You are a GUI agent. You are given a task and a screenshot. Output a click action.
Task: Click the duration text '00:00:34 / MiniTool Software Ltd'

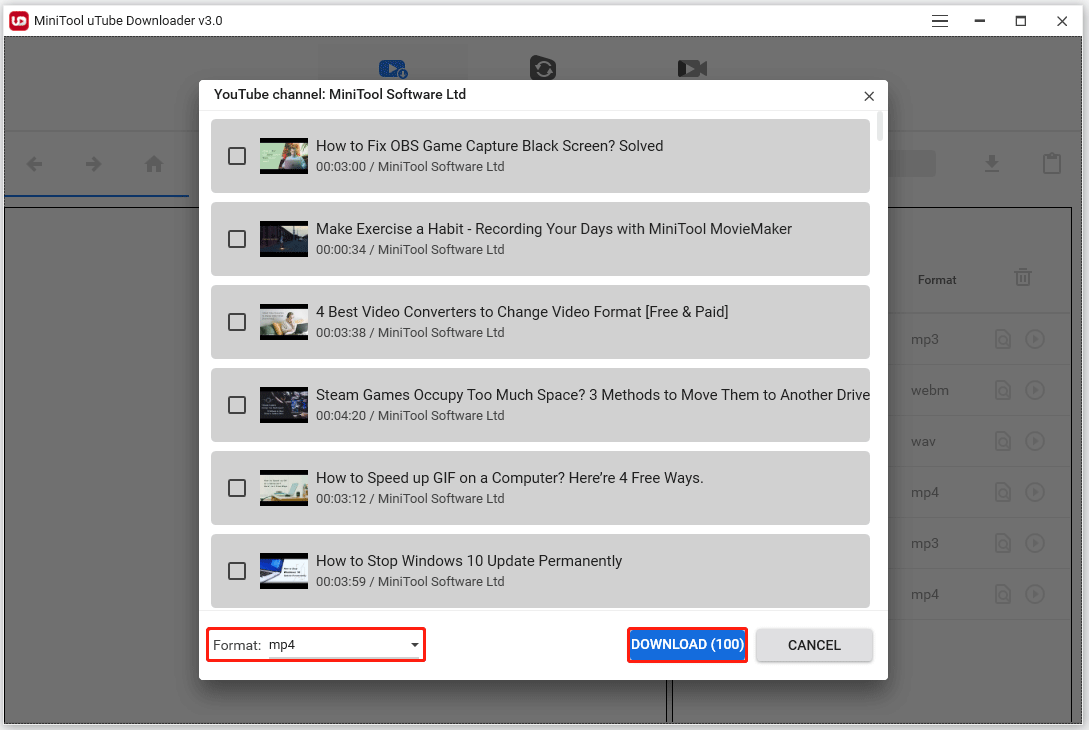(410, 249)
